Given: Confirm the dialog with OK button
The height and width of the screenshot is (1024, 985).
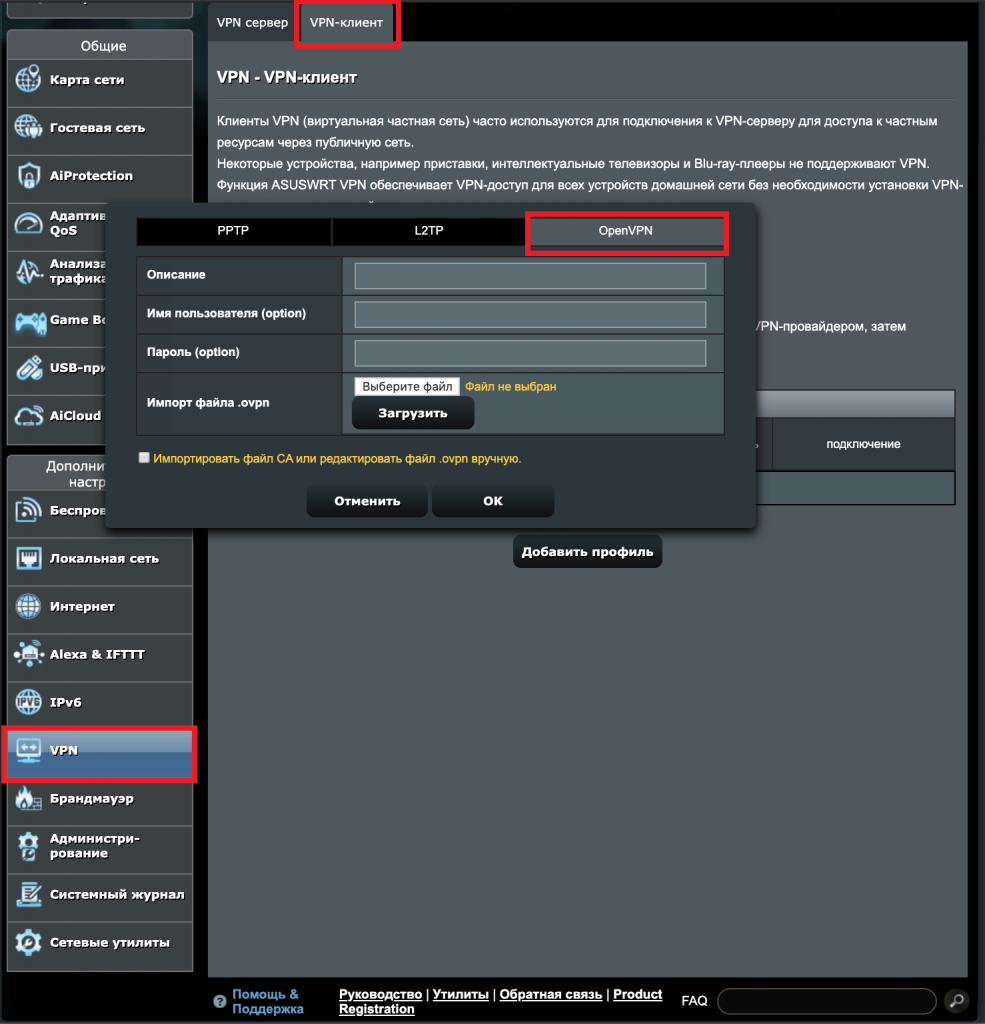Looking at the screenshot, I should 493,501.
